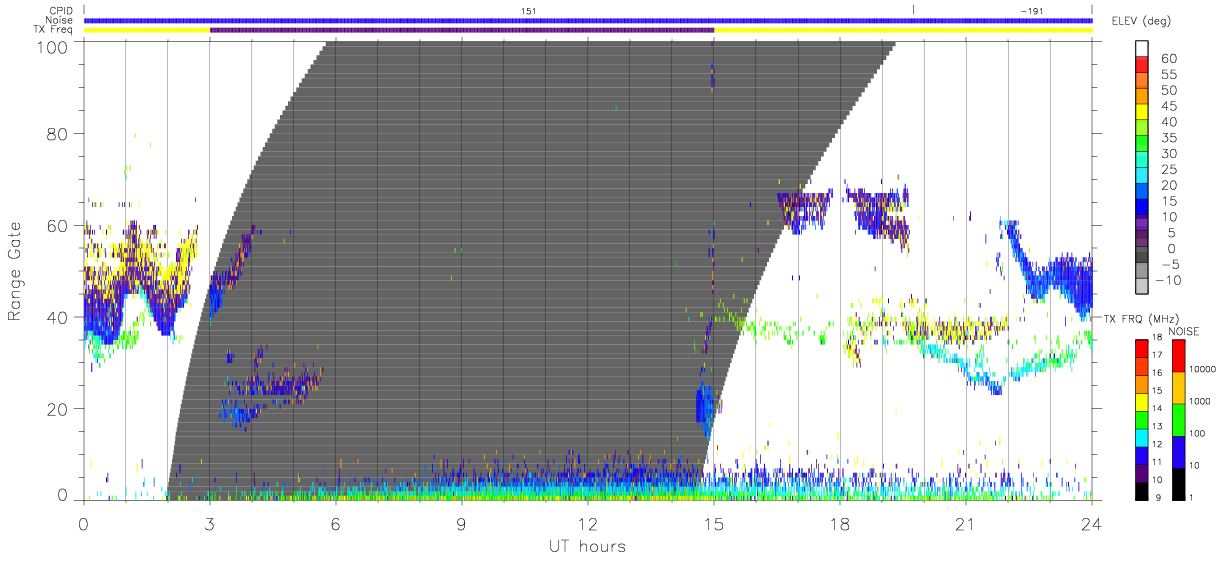Click the 9 tick label on the UT hours axis

click(462, 523)
